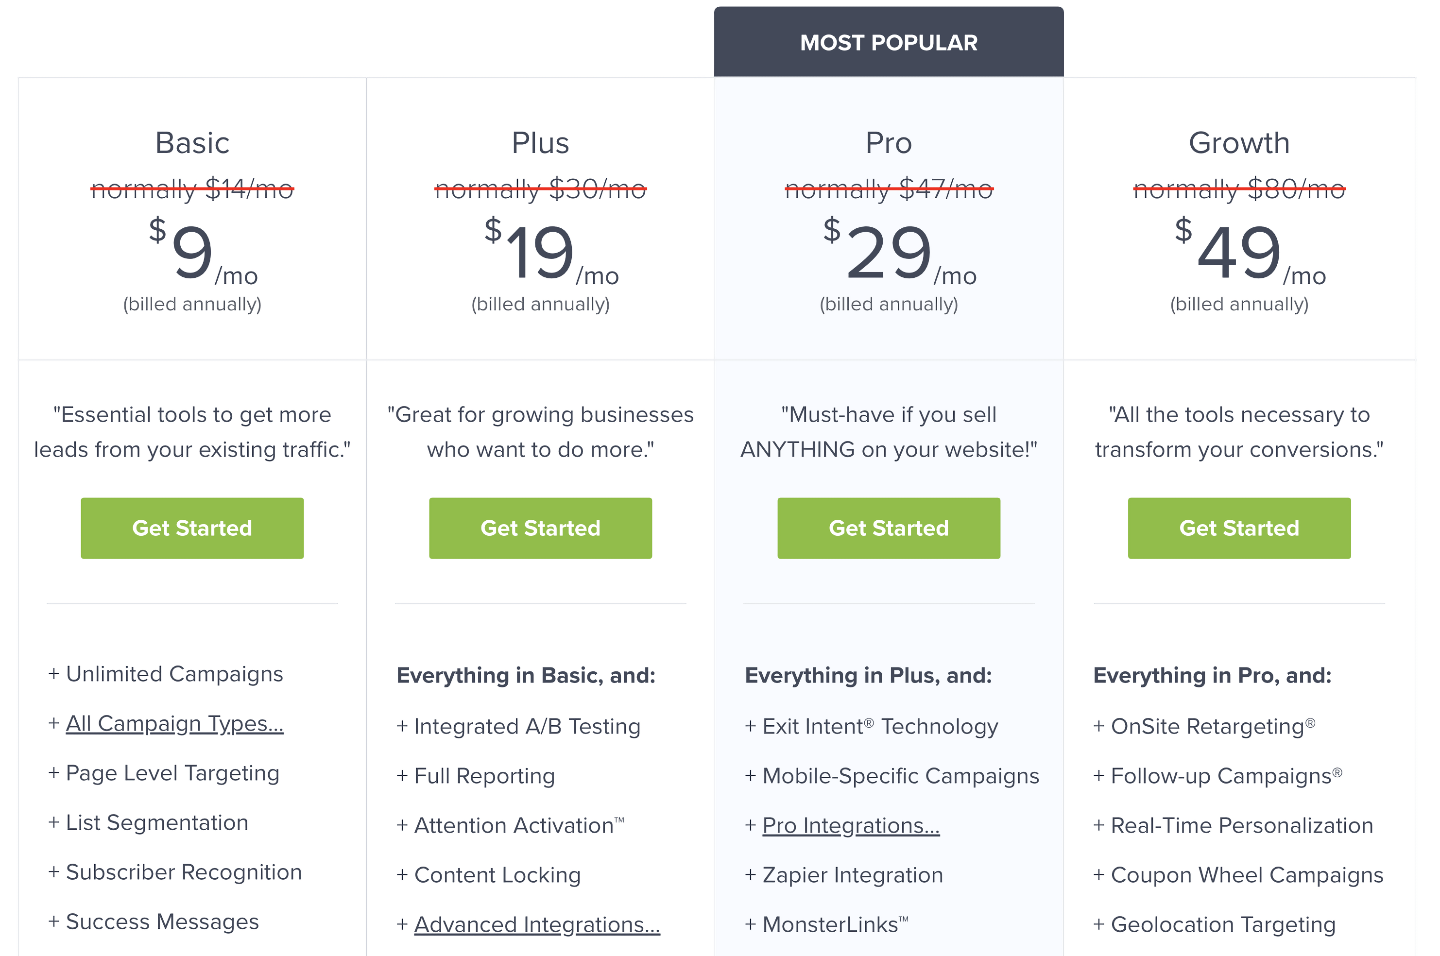Select the Basic plan heading
1440x956 pixels.
[192, 143]
